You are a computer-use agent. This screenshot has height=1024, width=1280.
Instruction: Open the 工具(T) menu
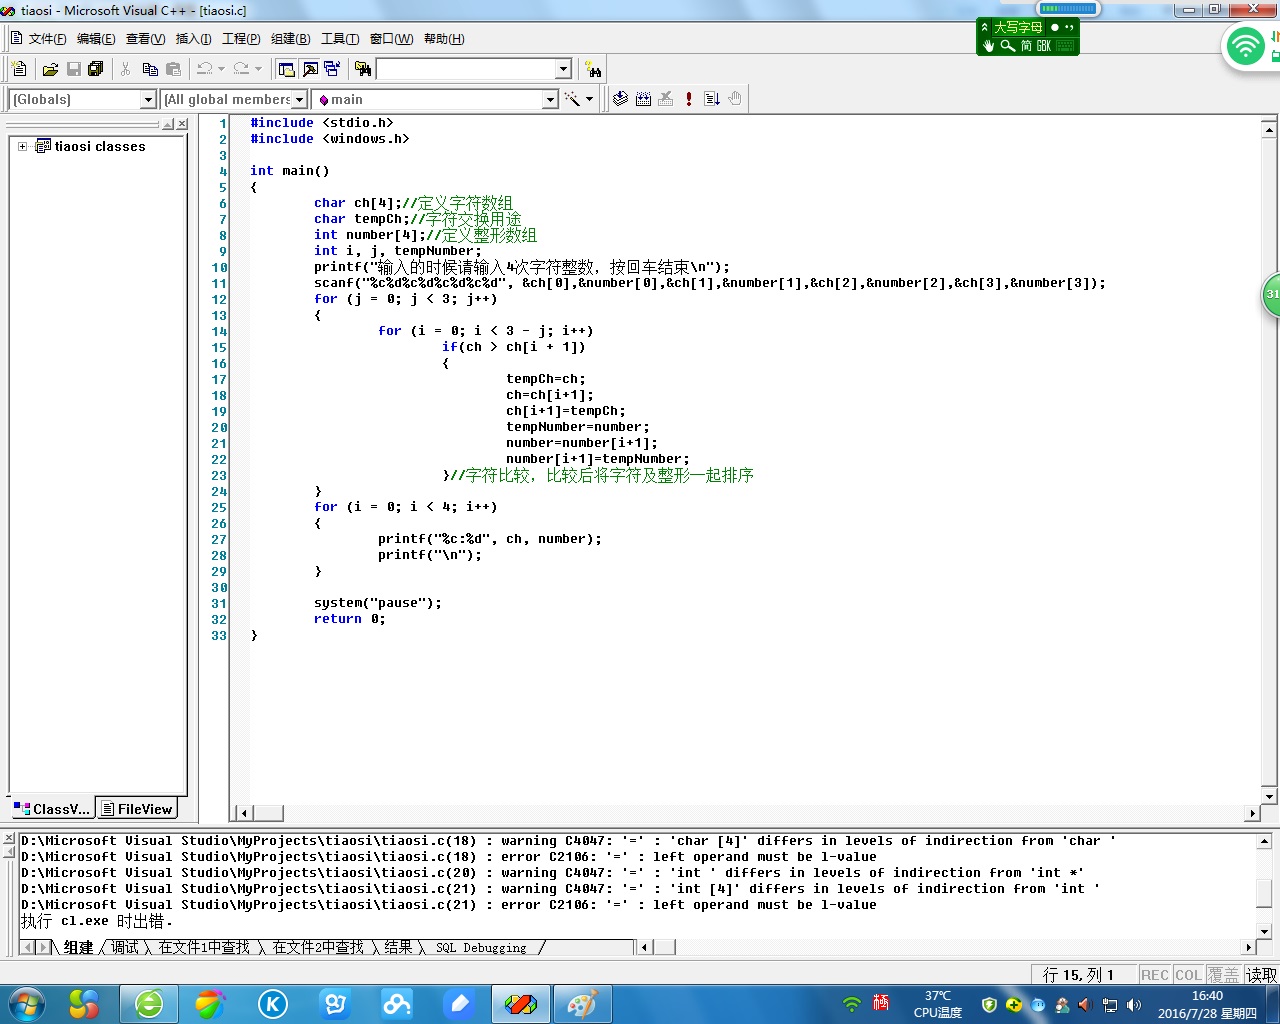pyautogui.click(x=340, y=39)
